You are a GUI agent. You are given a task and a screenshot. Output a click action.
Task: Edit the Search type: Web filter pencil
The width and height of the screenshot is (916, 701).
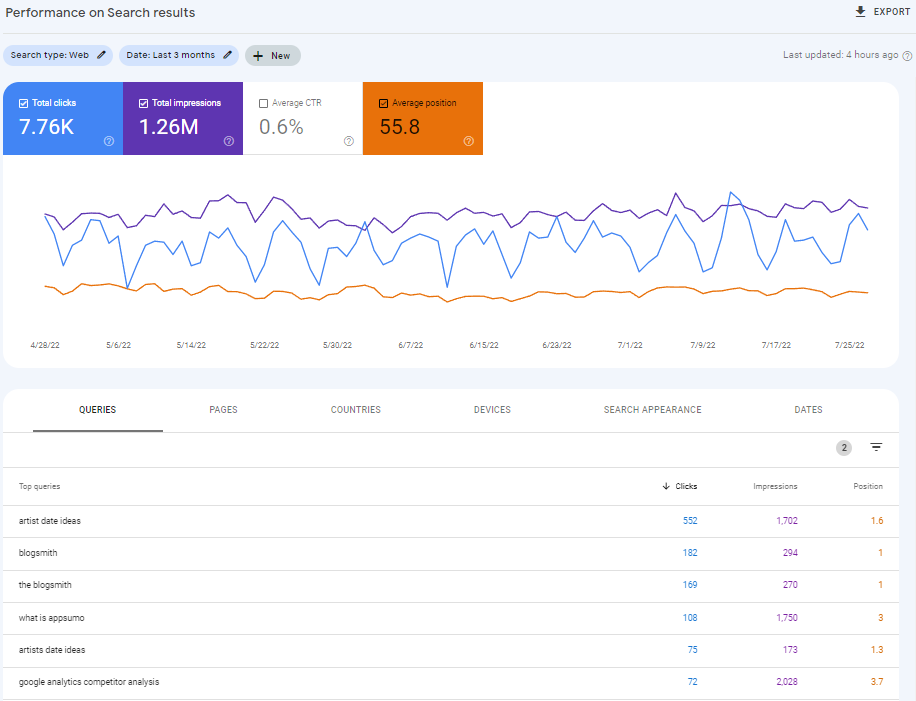coord(101,55)
